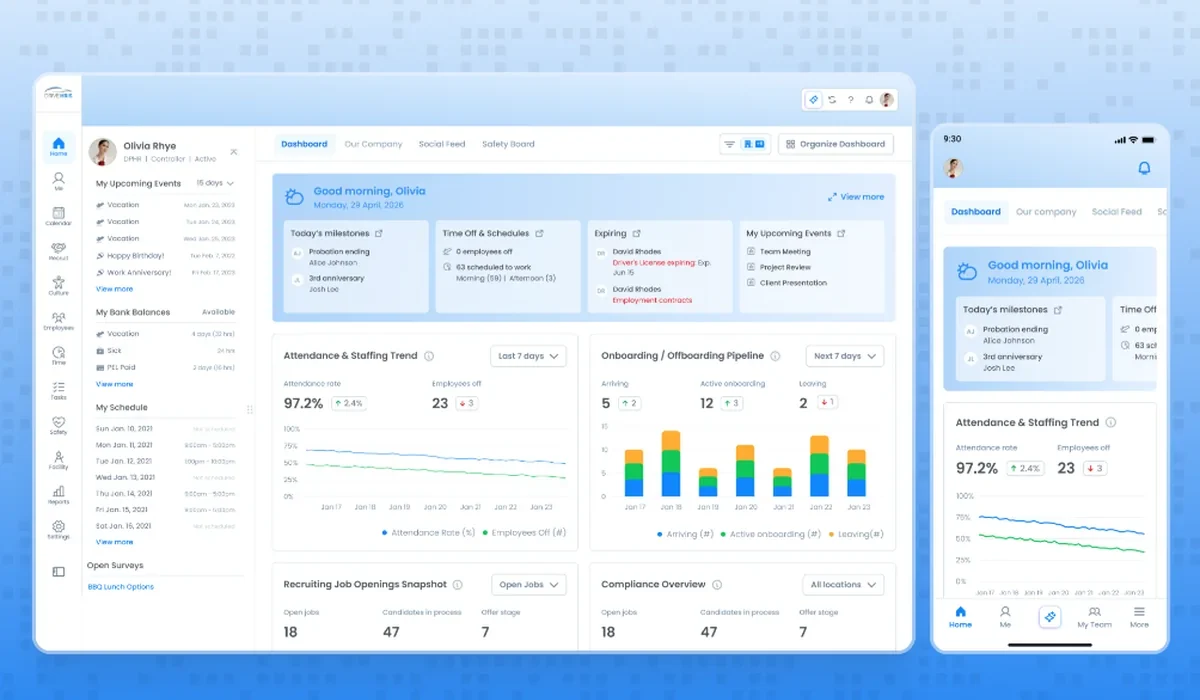Click info icon beside Recruiting Job Openings Snapshot
Screen dimensions: 1200x700
pyautogui.click(x=457, y=585)
